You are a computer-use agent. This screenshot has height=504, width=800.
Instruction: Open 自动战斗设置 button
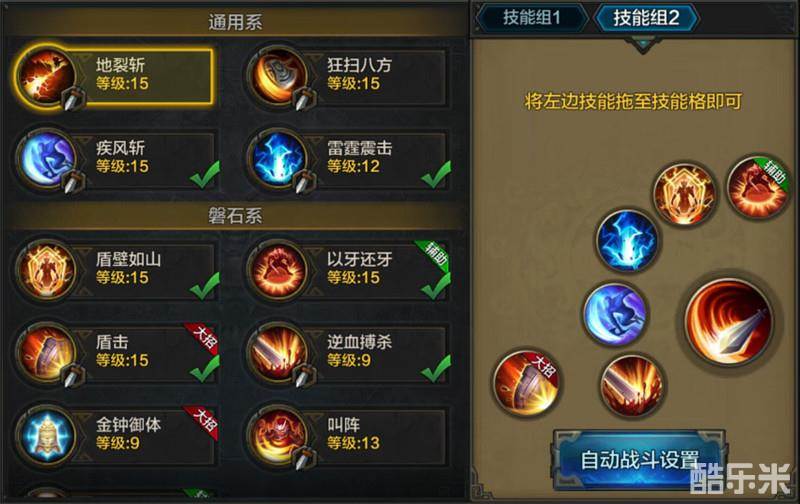640,460
